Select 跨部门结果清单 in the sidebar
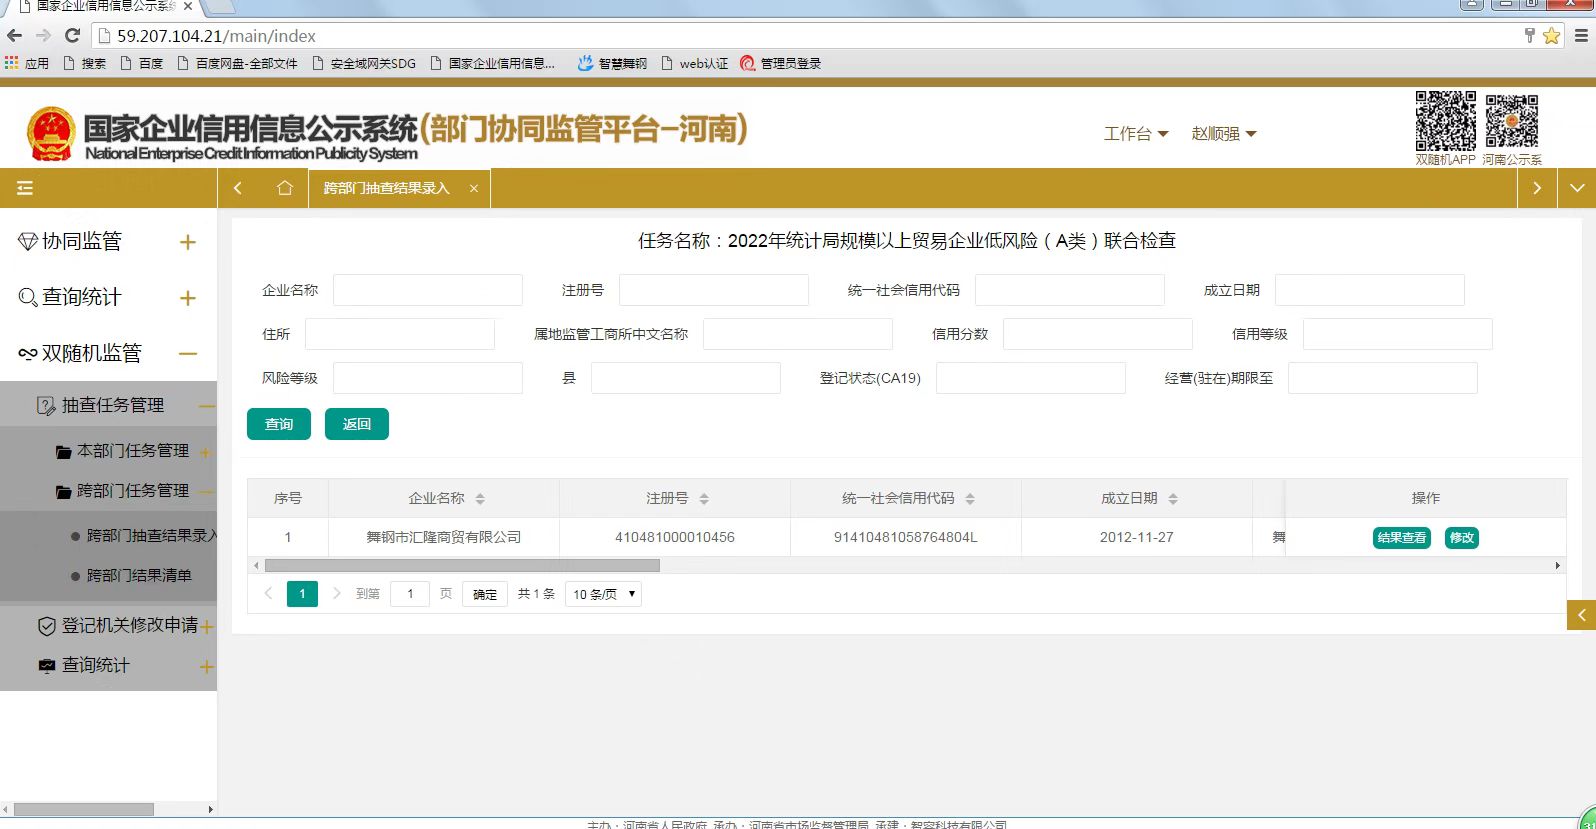The width and height of the screenshot is (1596, 829). tap(139, 576)
